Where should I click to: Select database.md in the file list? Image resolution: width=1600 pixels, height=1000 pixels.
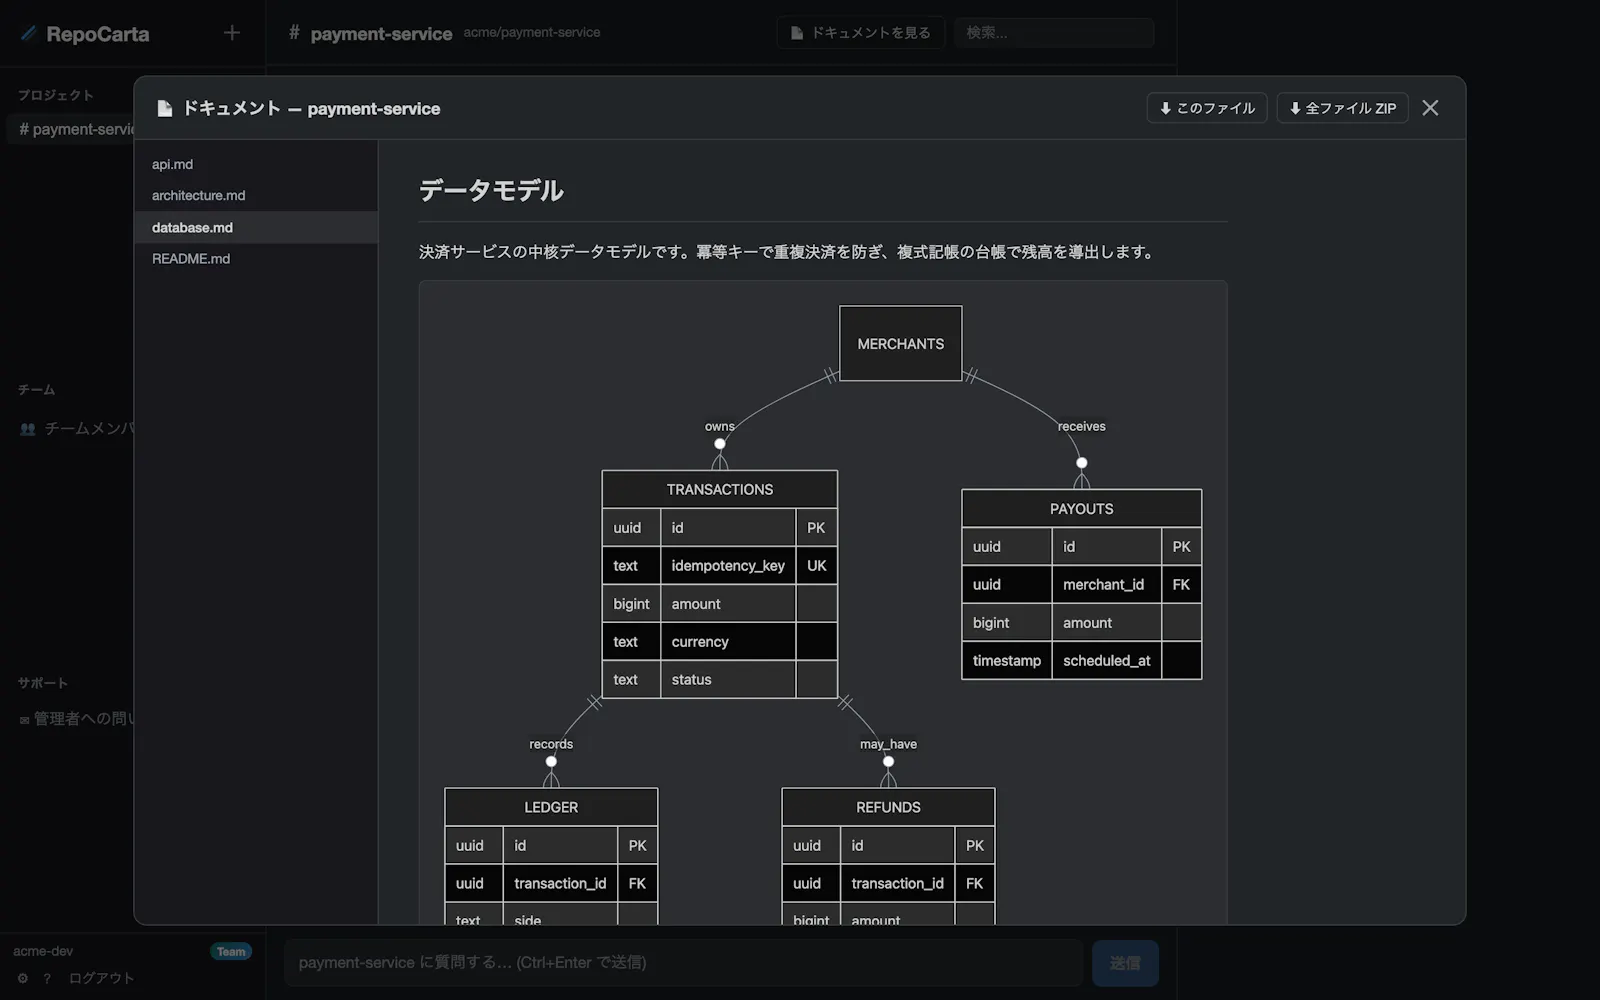[x=256, y=227]
